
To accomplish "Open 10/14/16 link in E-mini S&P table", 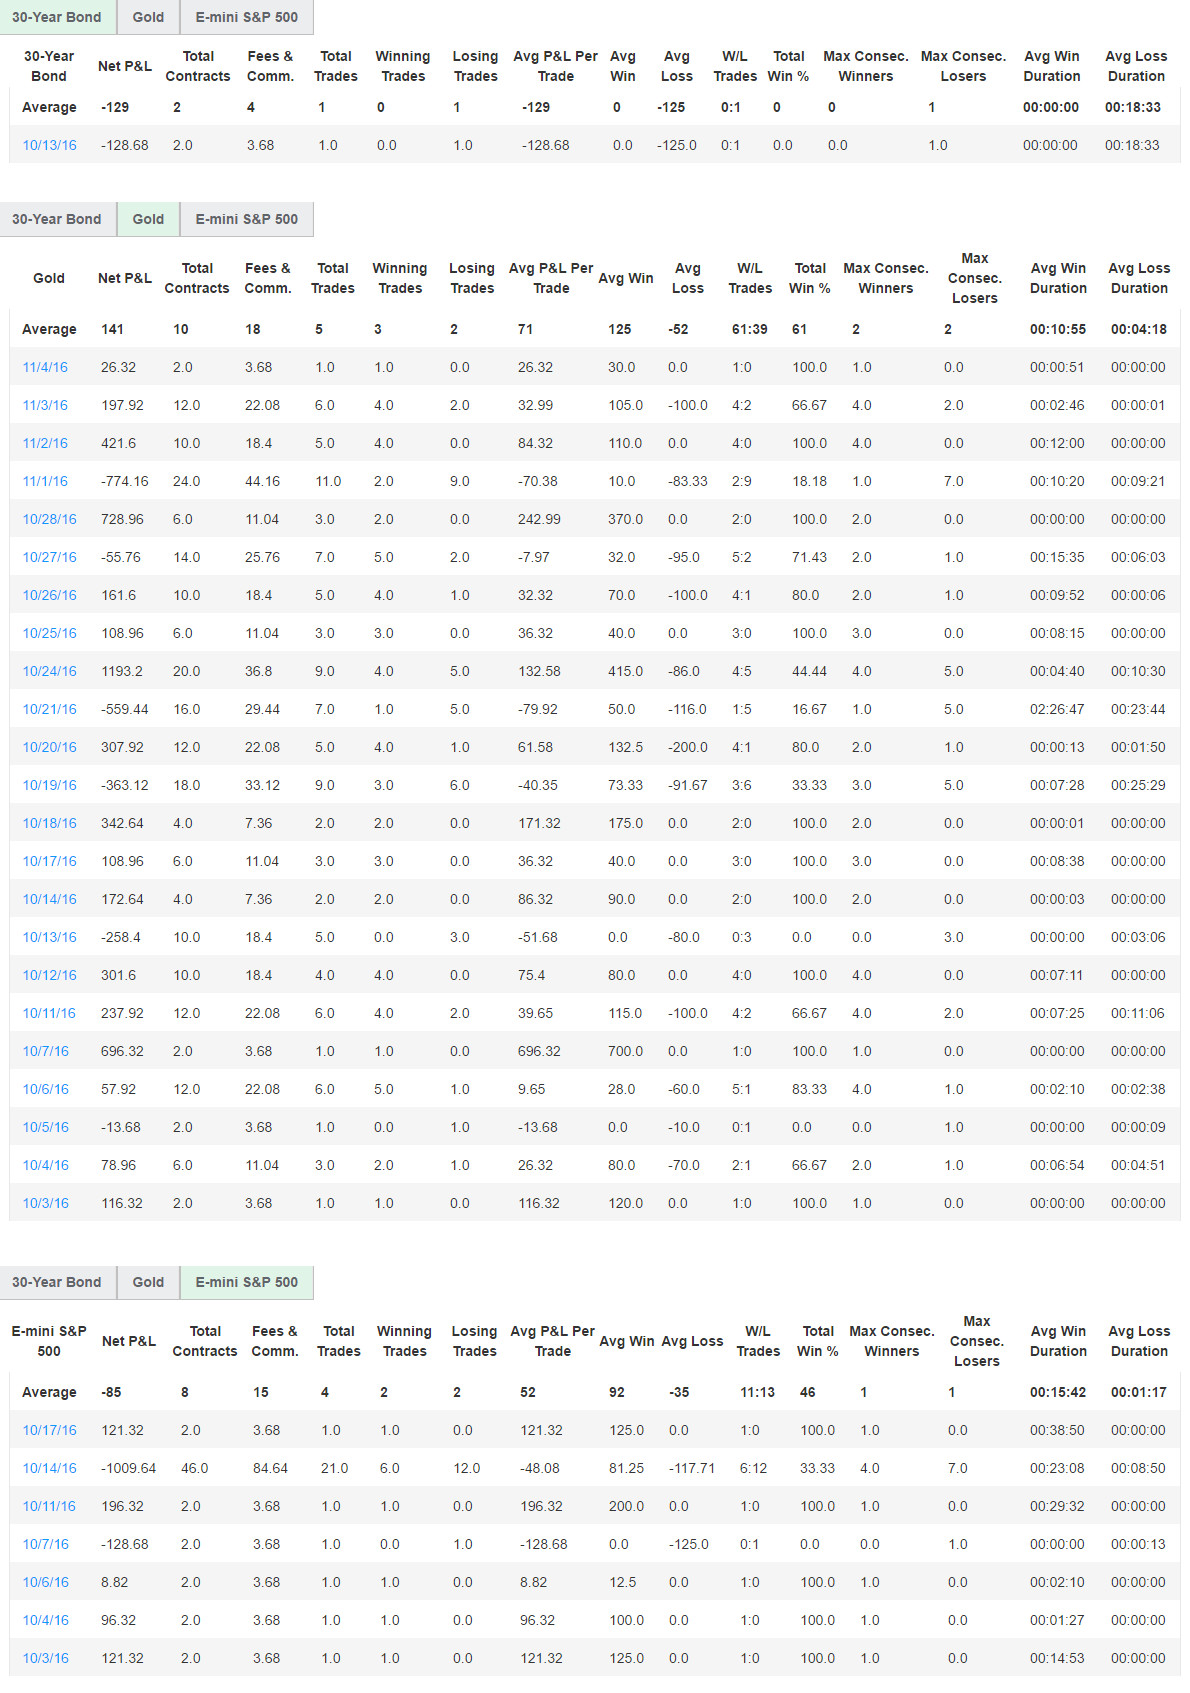I will pyautogui.click(x=49, y=1468).
